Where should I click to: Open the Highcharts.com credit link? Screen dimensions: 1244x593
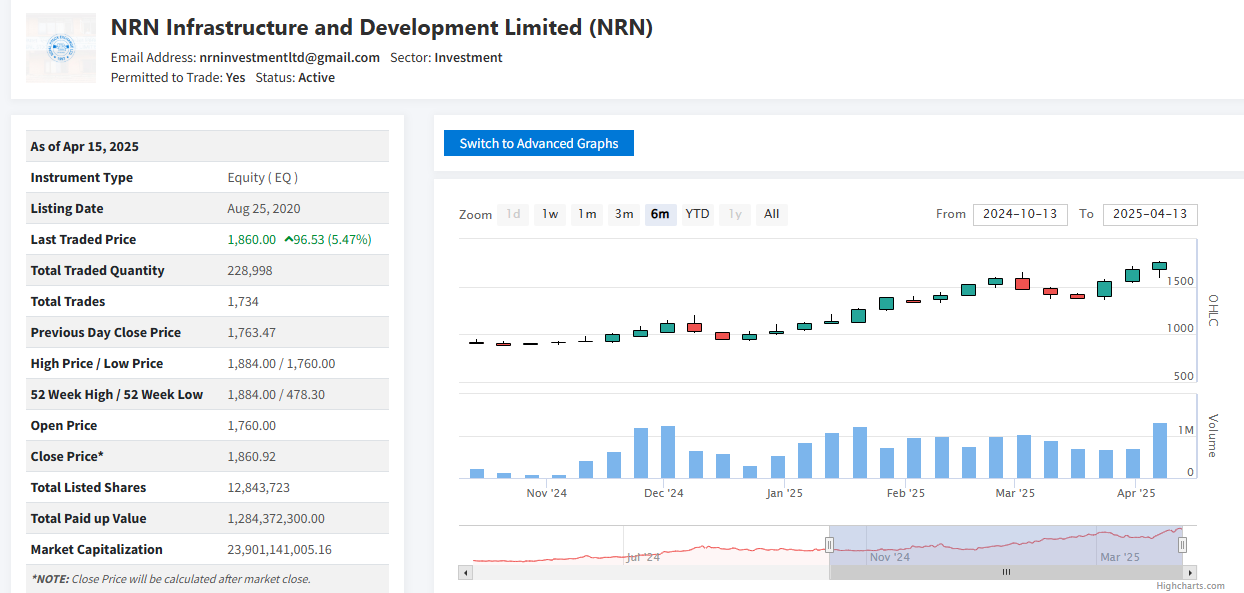coord(1190,586)
